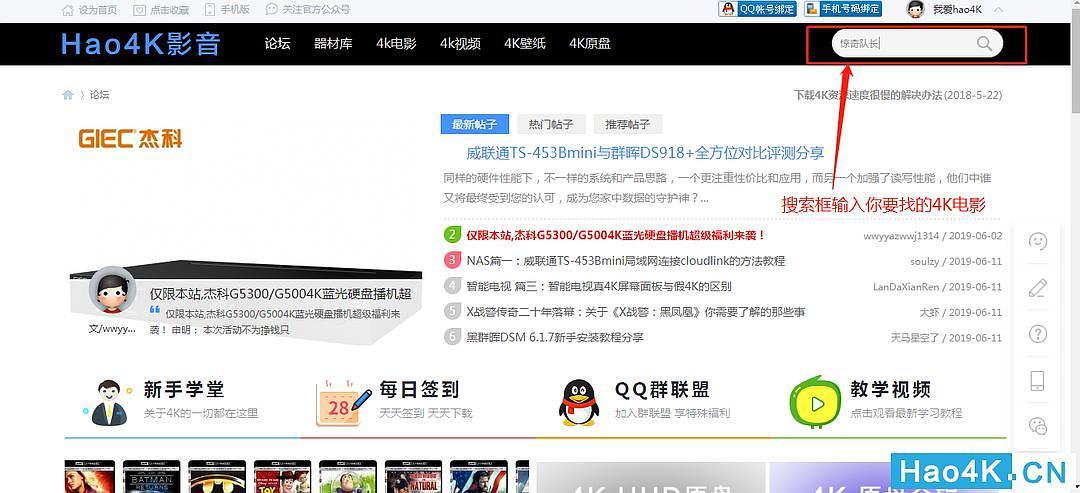Screen dimensions: 1080x493
Task: Click the GIEC 杰科 logo
Action: [x=131, y=138]
